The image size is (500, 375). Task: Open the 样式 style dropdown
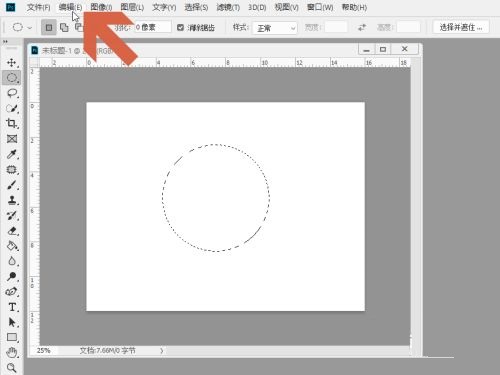(x=275, y=28)
